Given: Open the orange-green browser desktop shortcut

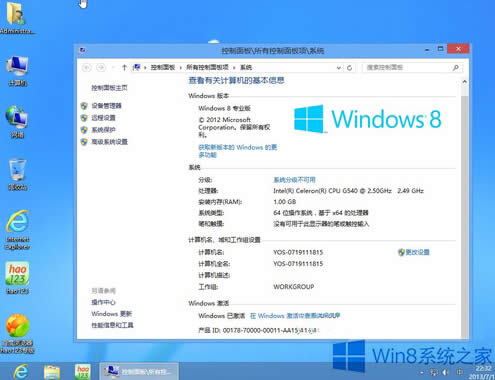Looking at the screenshot, I should coord(17,333).
